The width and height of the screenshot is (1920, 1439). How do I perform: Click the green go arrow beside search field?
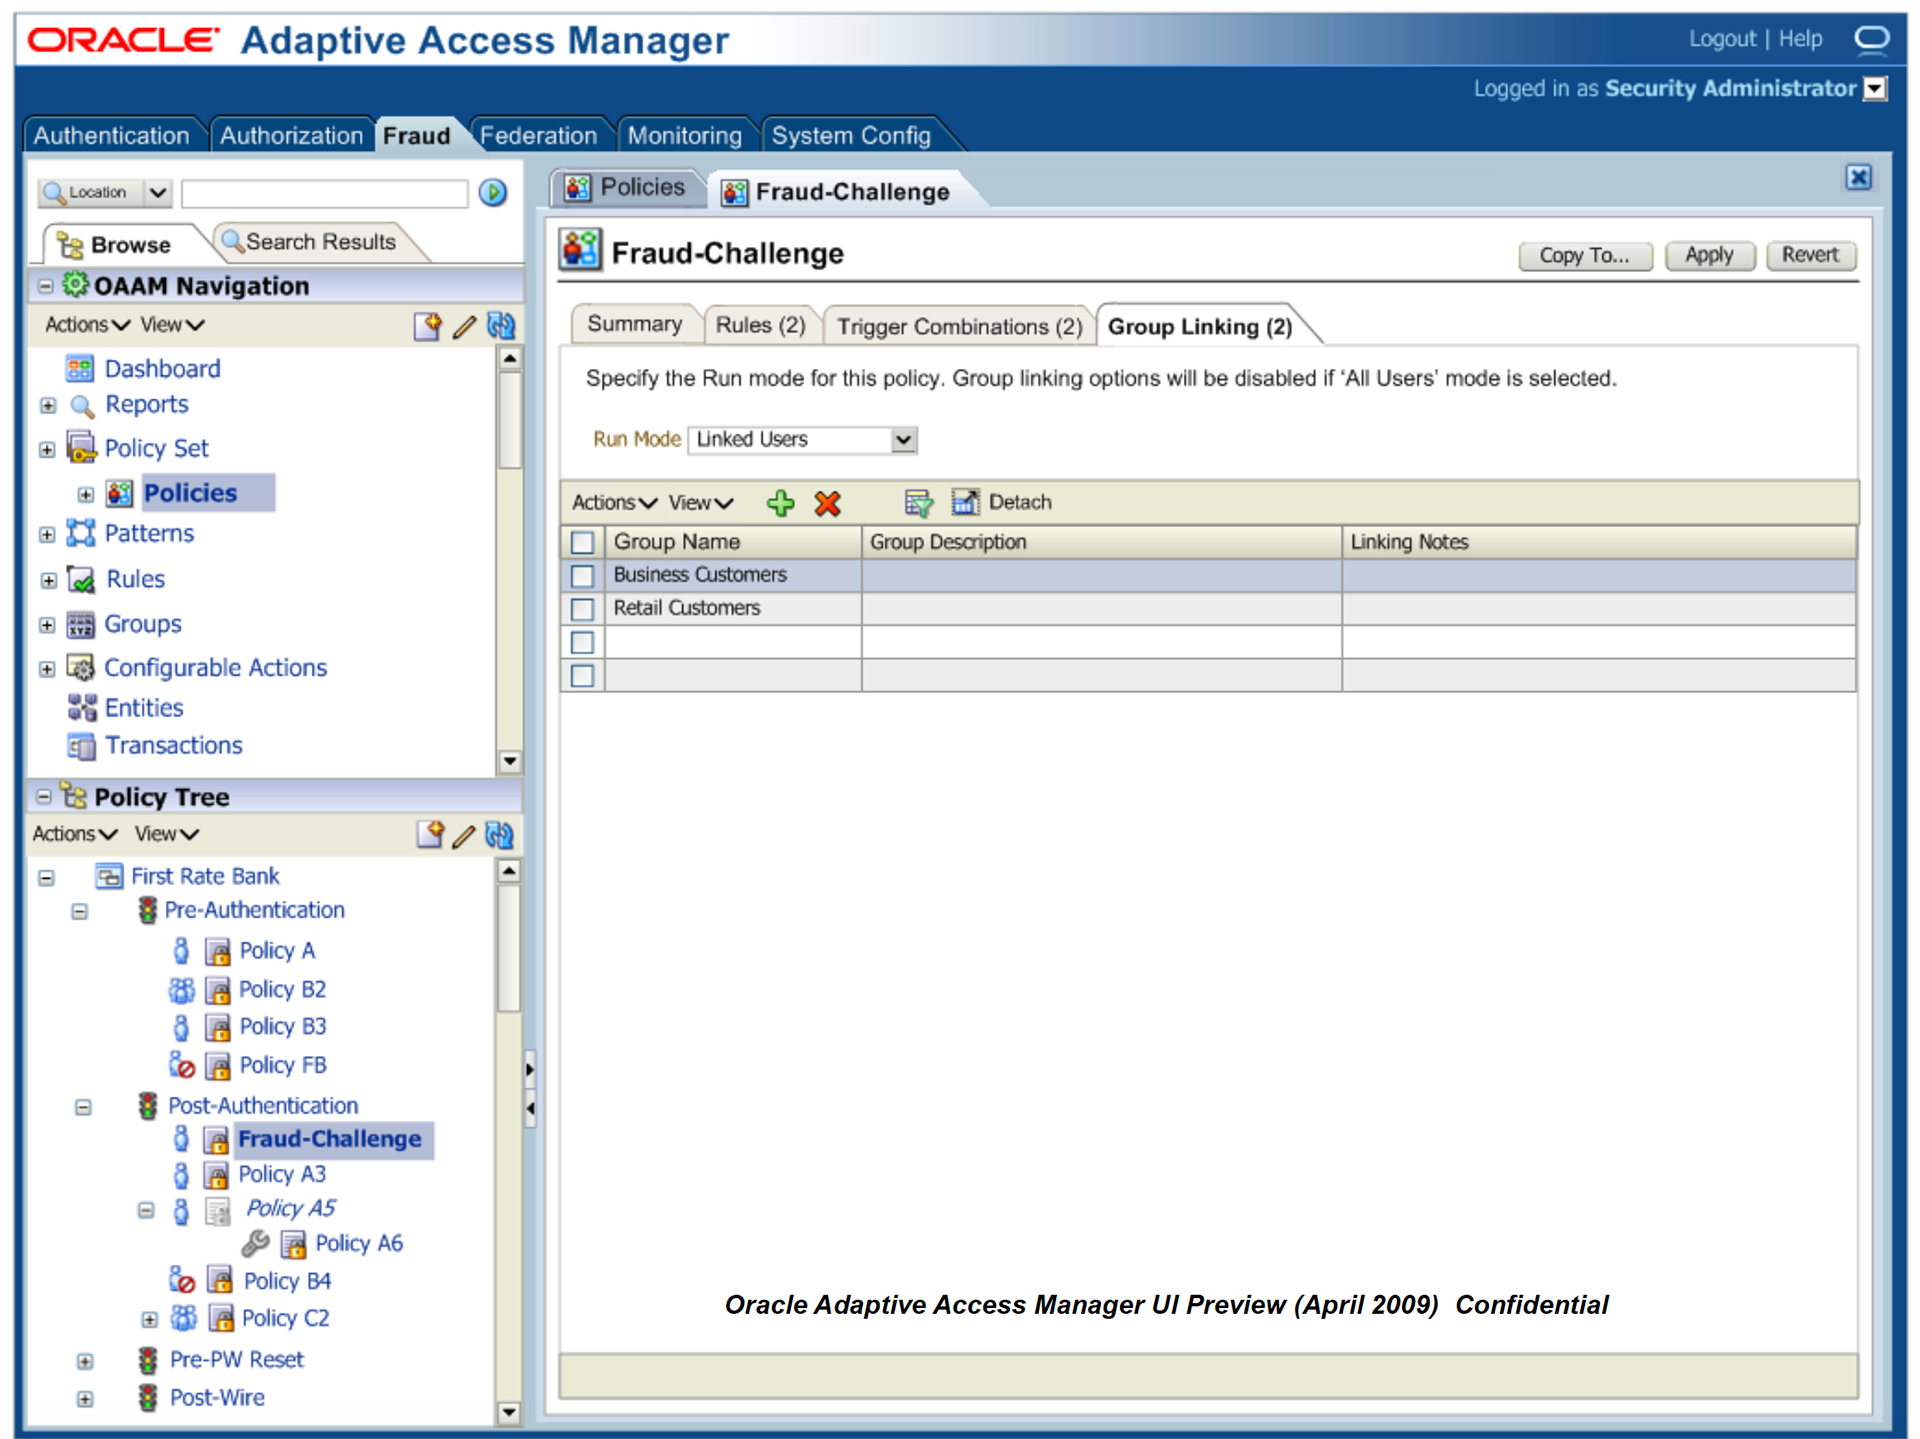492,192
